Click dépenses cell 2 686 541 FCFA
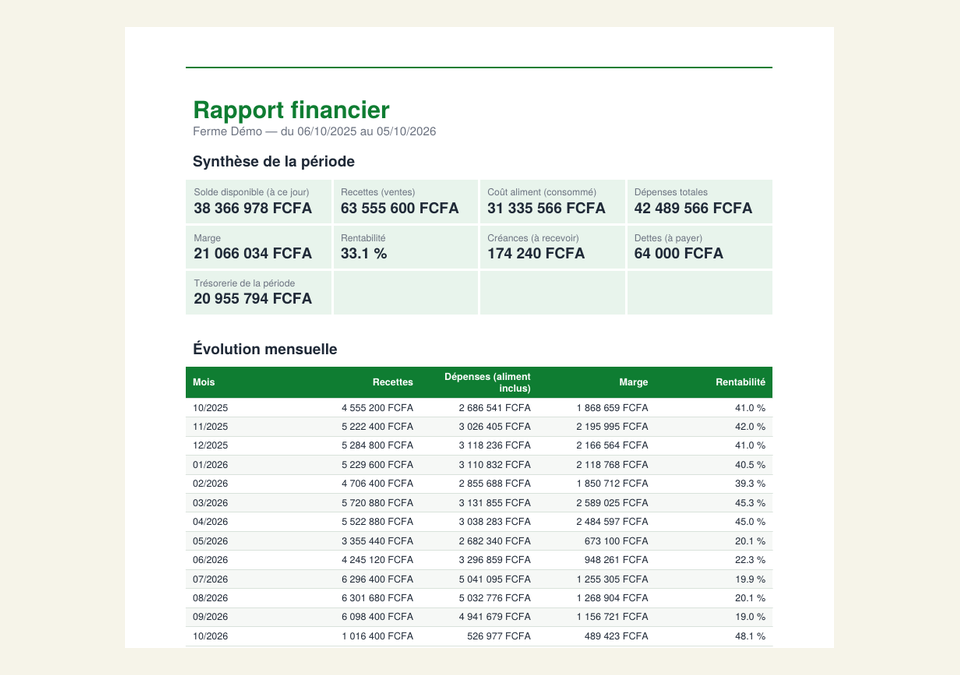Screen dimensions: 960x675 point(495,408)
